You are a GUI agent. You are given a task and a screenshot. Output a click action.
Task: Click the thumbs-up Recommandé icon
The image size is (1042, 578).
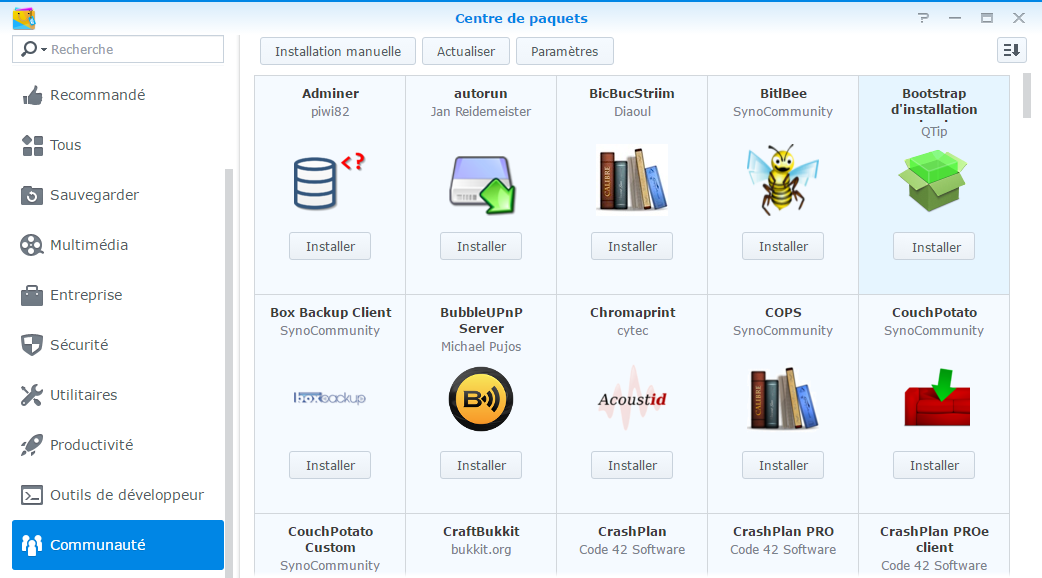(32, 96)
